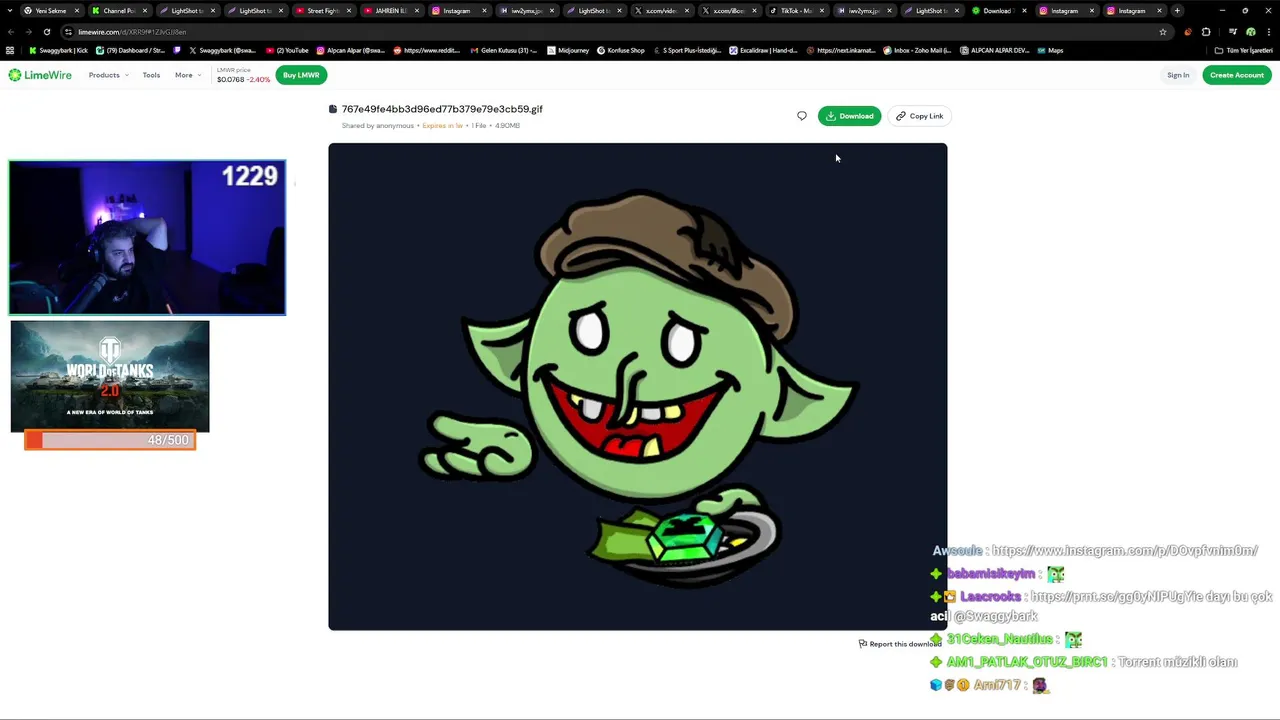Viewport: 1280px width, 720px height.
Task: Click the LimeWire logo
Action: (x=40, y=75)
